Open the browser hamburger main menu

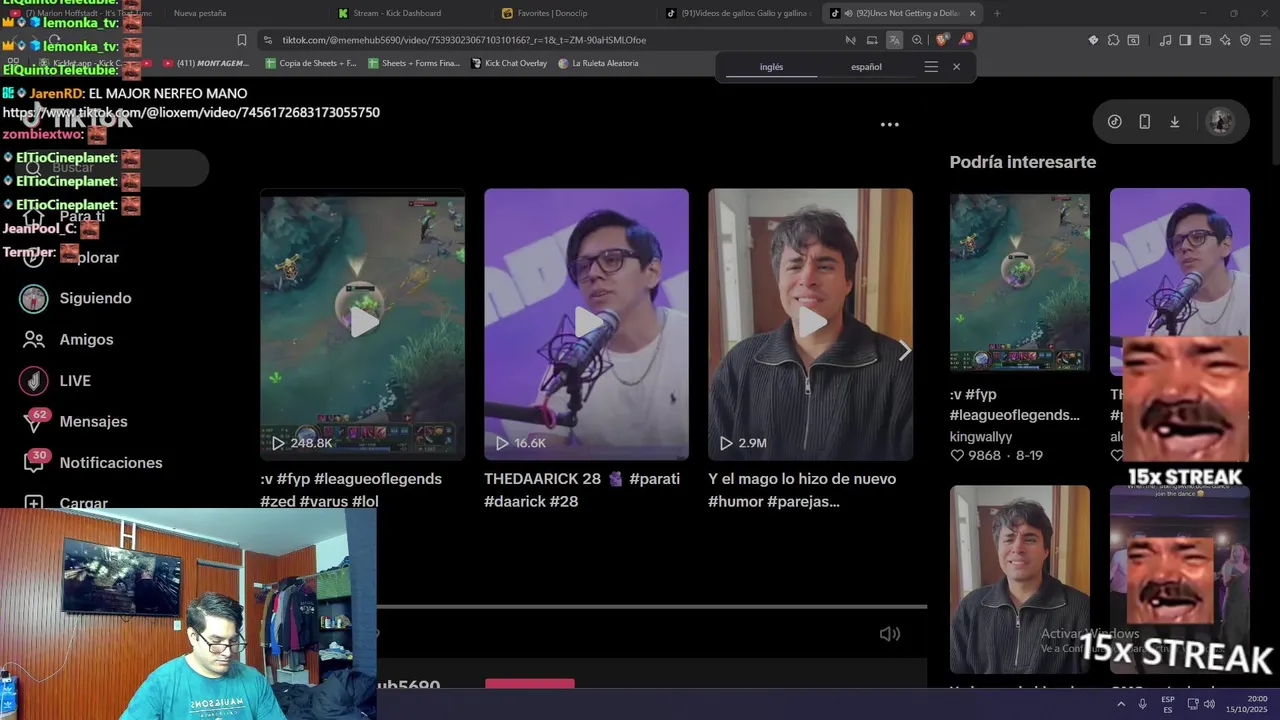coord(1265,40)
